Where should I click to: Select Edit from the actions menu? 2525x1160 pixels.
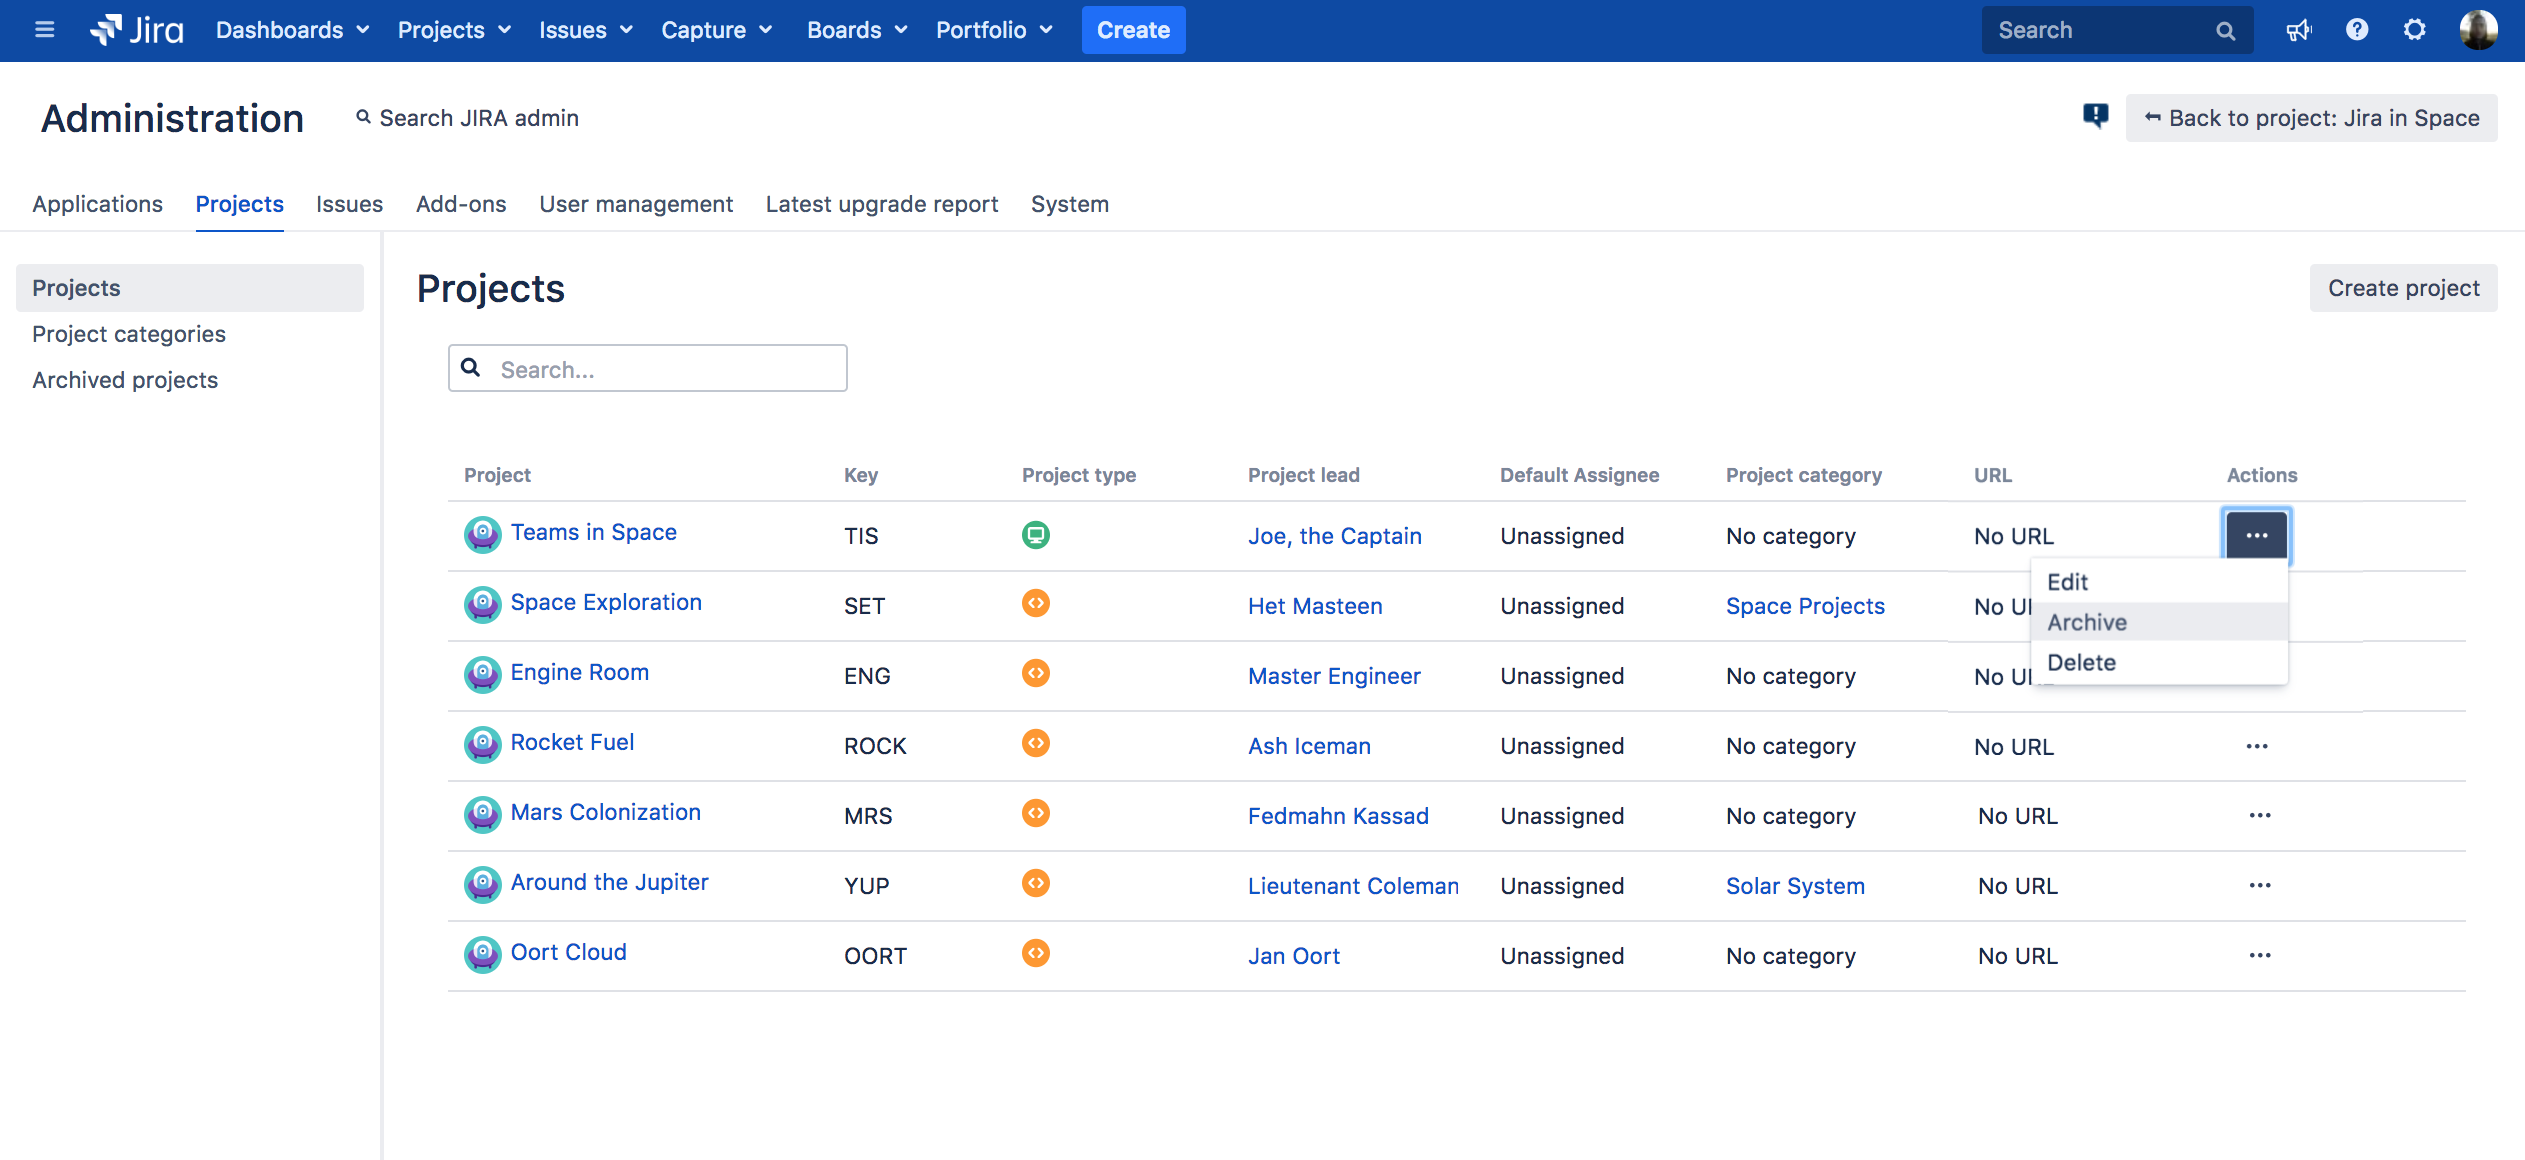tap(2159, 582)
